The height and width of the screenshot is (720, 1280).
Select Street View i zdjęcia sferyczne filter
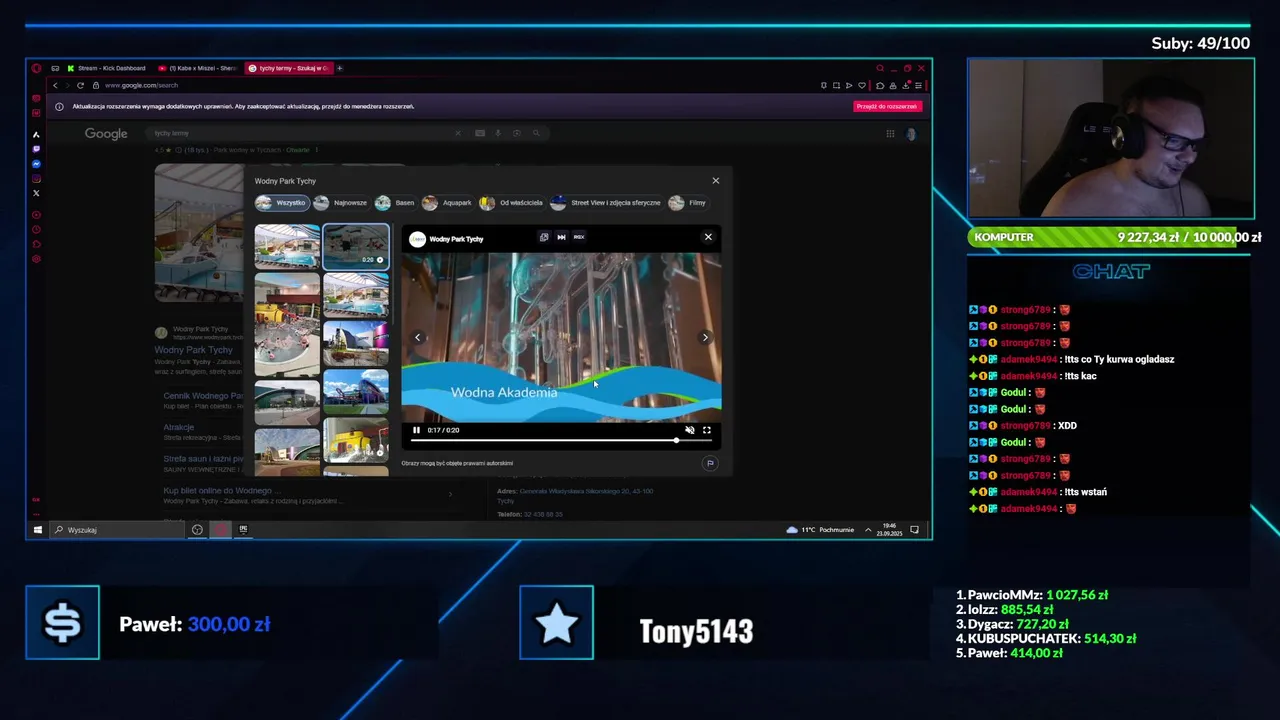[607, 203]
